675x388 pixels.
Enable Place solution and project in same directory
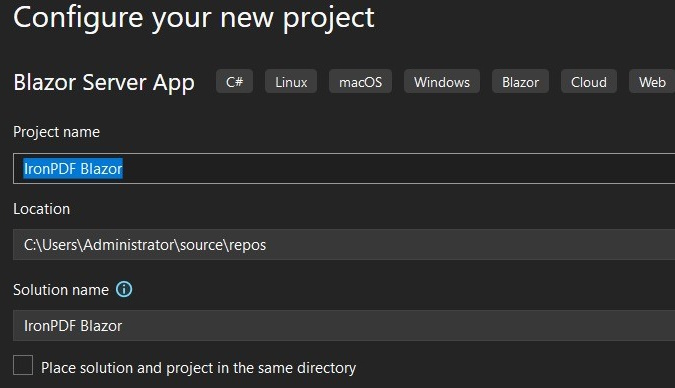click(x=23, y=365)
